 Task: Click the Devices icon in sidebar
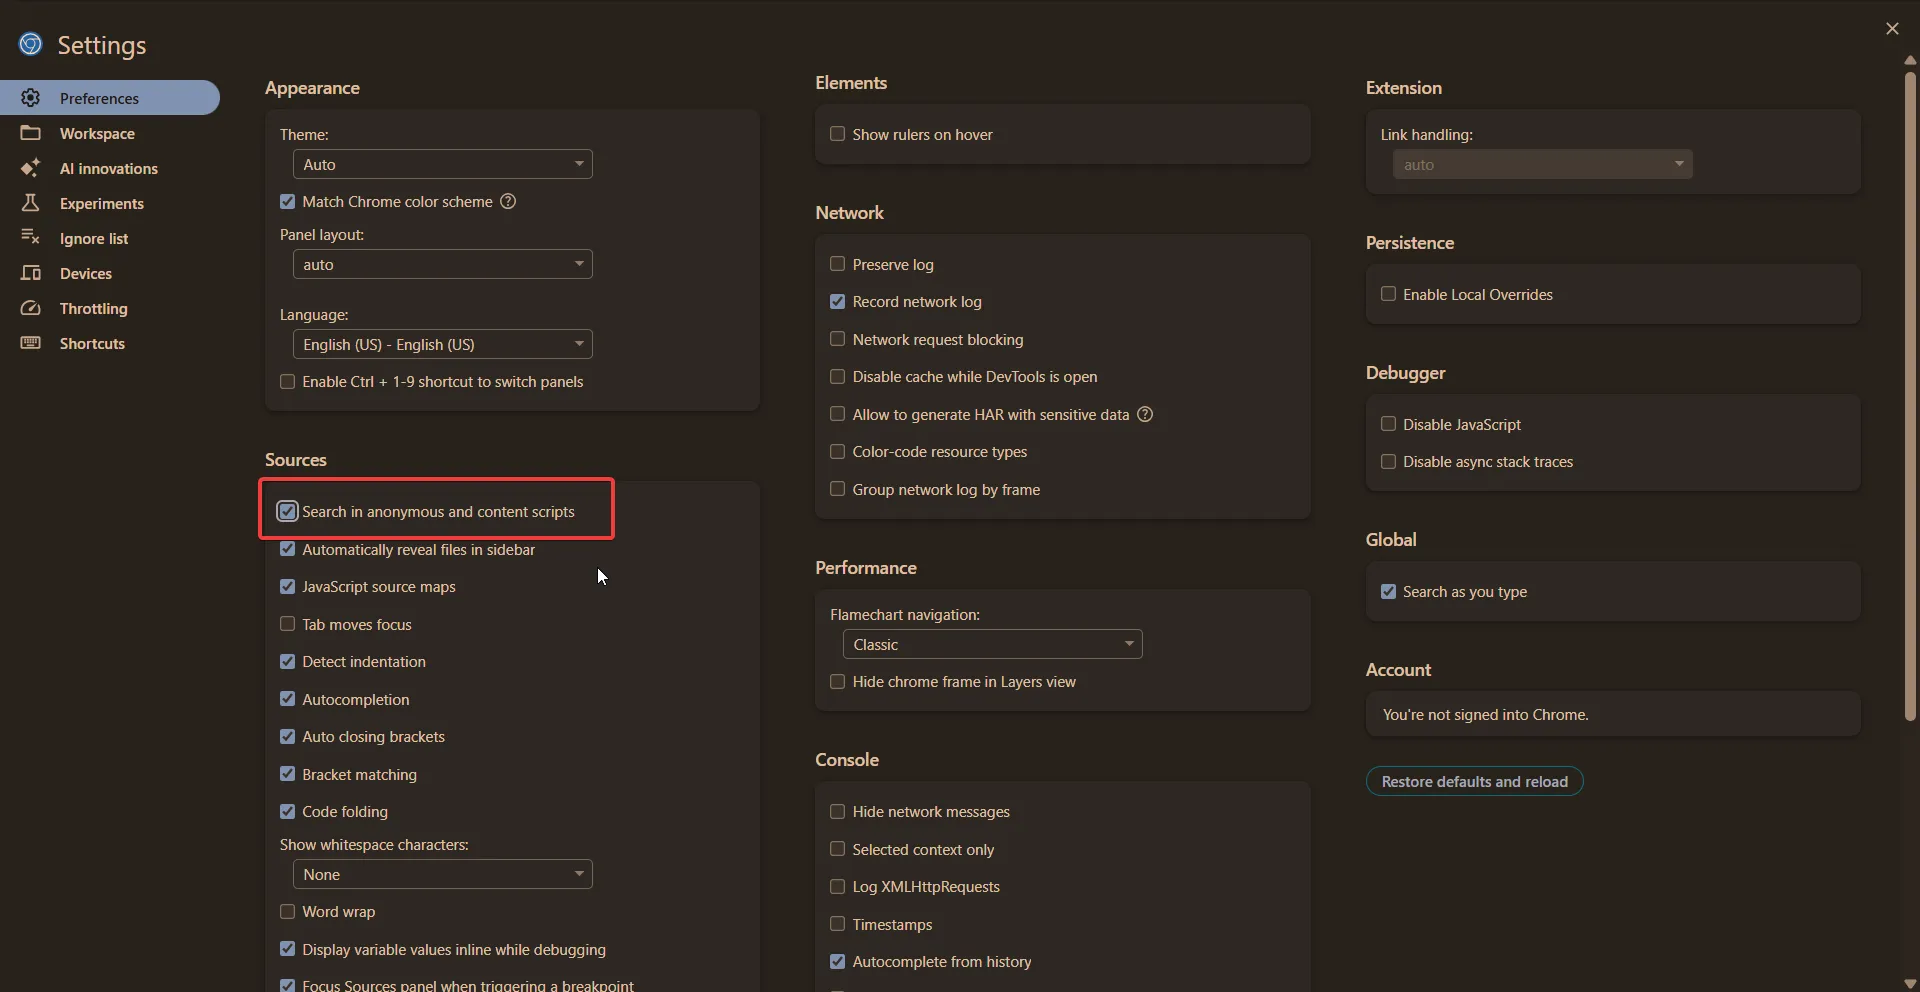[x=30, y=273]
